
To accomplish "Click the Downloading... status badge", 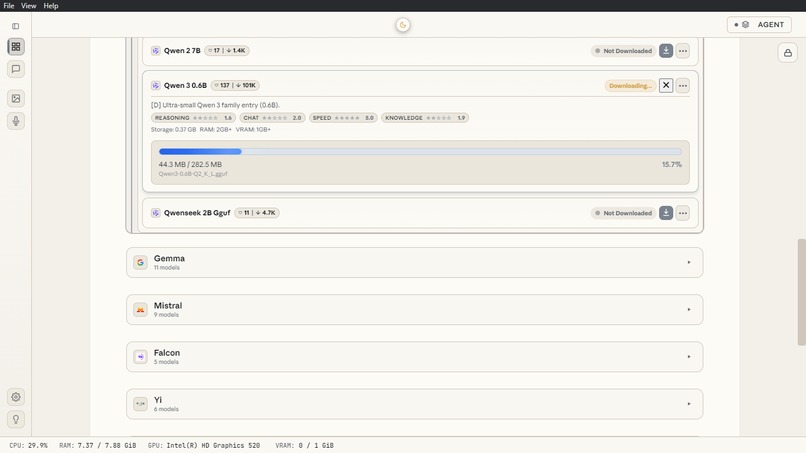I will [x=630, y=85].
